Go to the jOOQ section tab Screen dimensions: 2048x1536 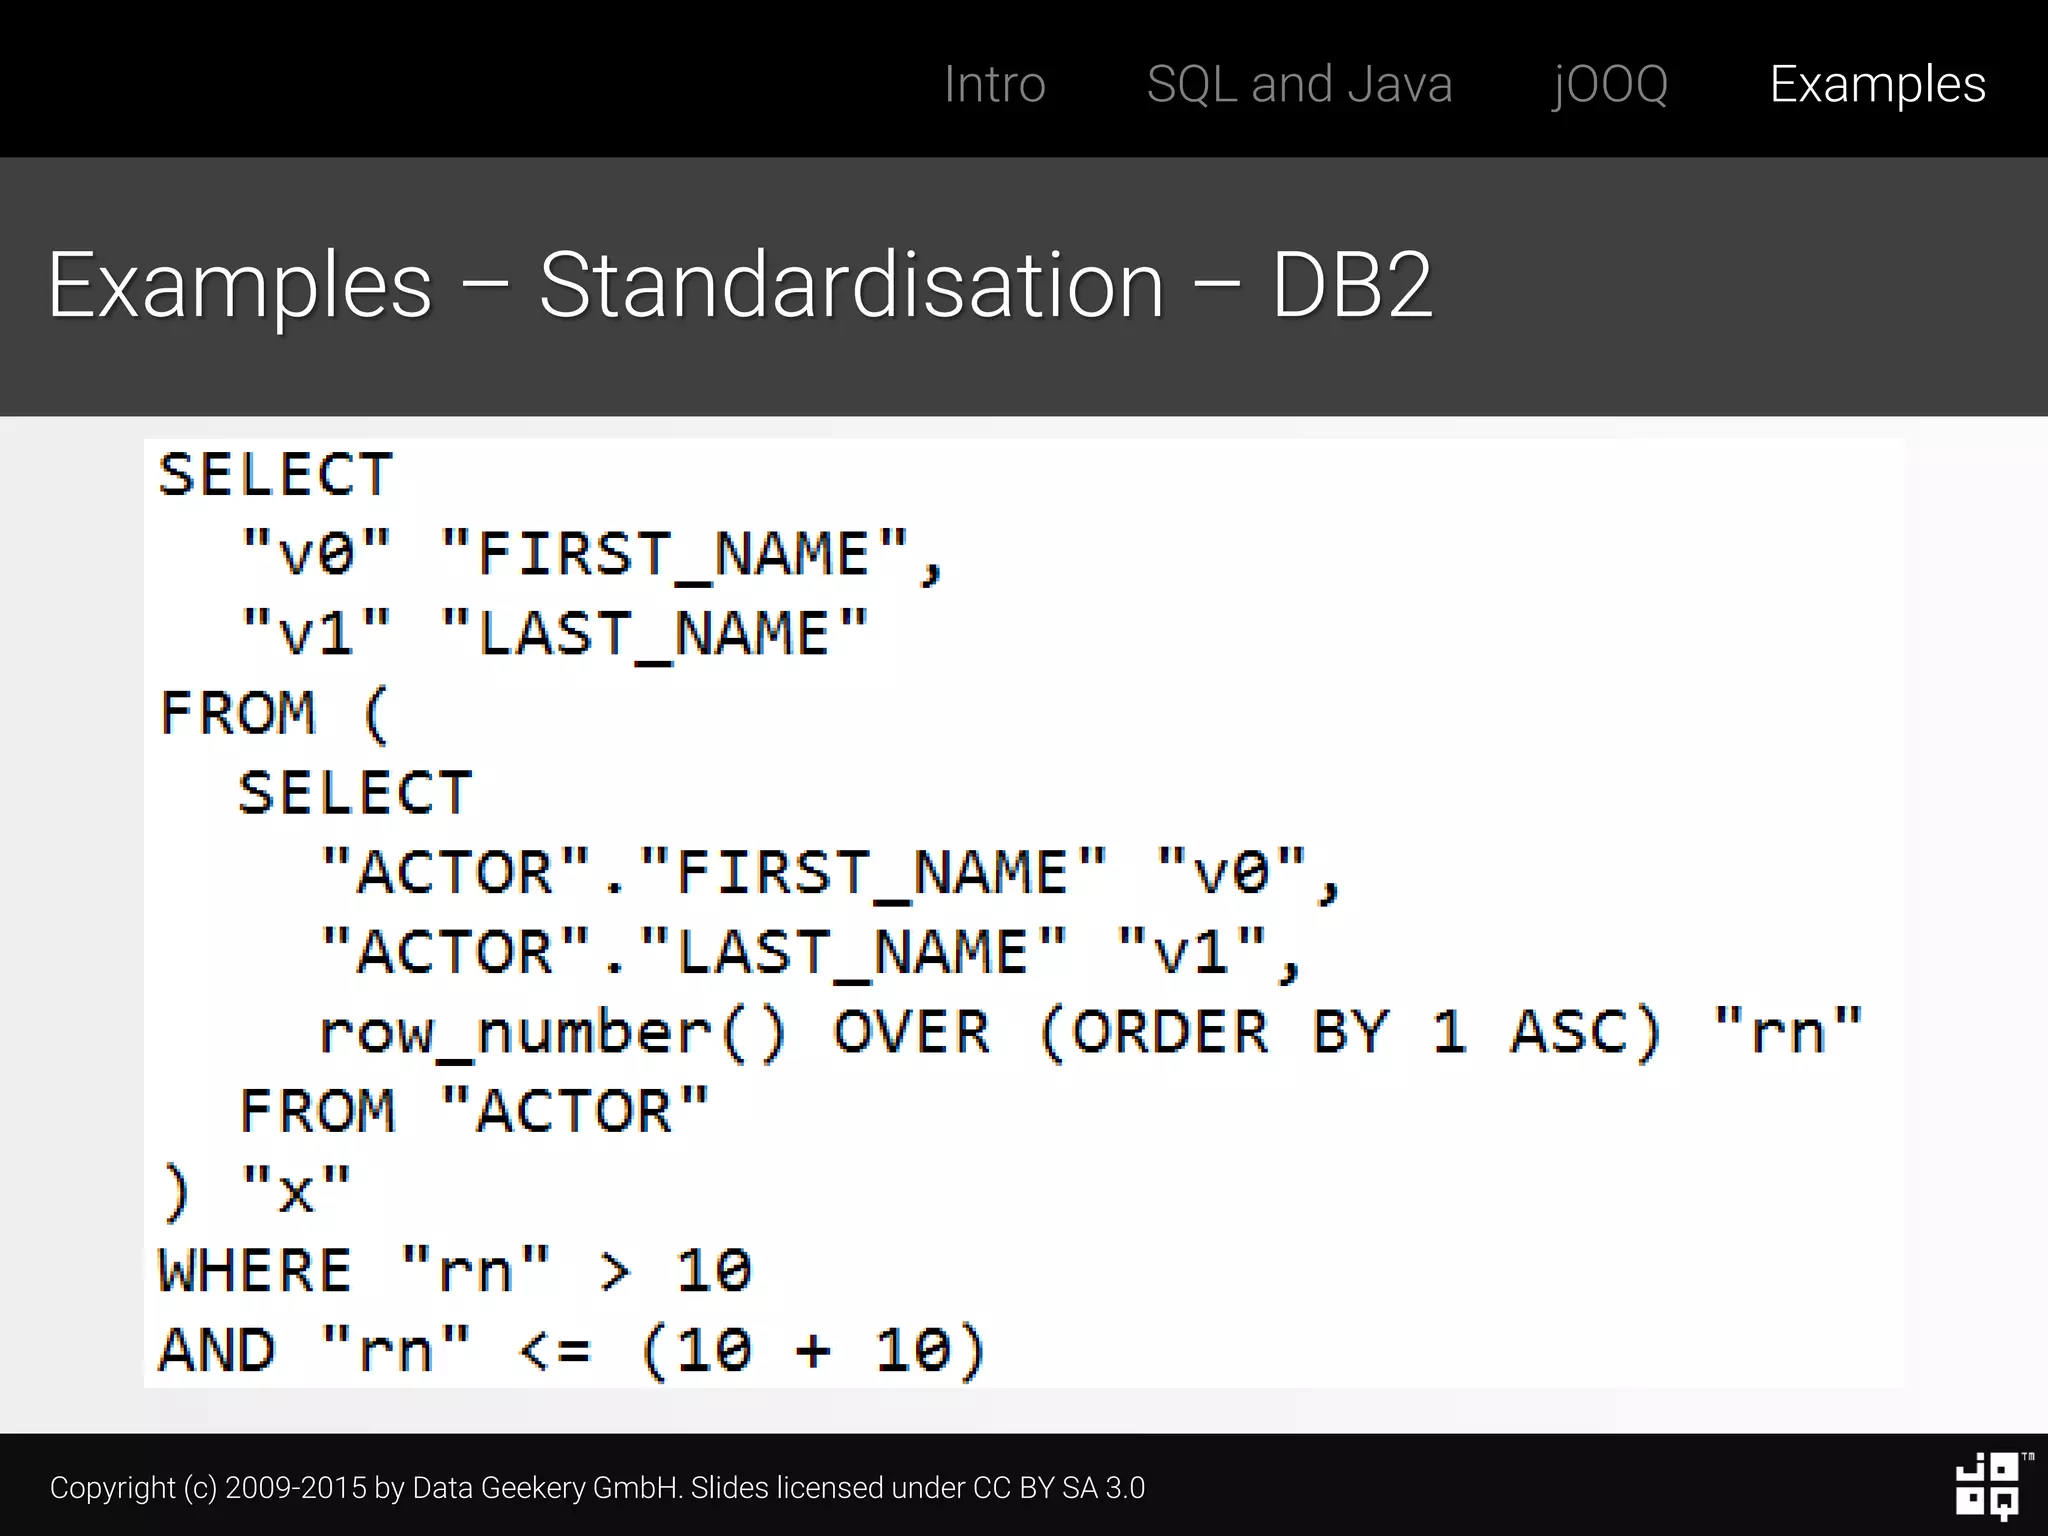tap(1610, 84)
